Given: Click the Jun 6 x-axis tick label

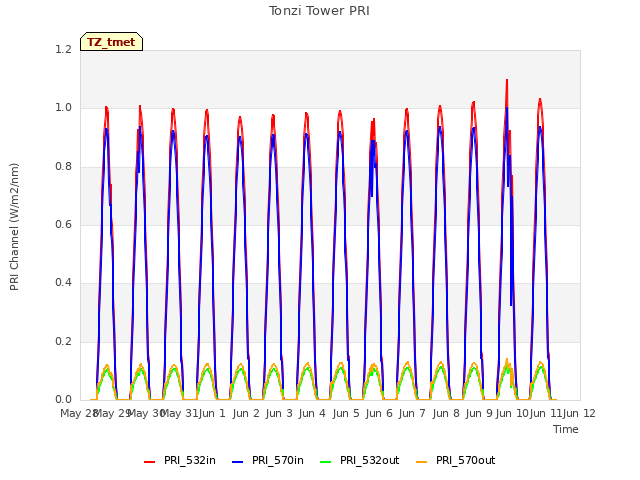Looking at the screenshot, I should 379,413.
